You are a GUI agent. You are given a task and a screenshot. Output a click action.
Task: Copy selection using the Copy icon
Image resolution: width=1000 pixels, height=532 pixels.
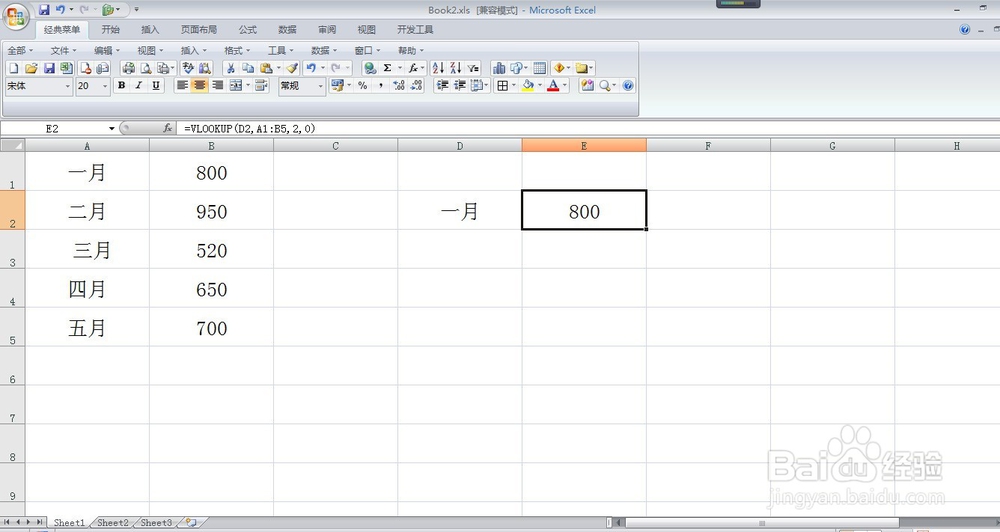coord(248,68)
